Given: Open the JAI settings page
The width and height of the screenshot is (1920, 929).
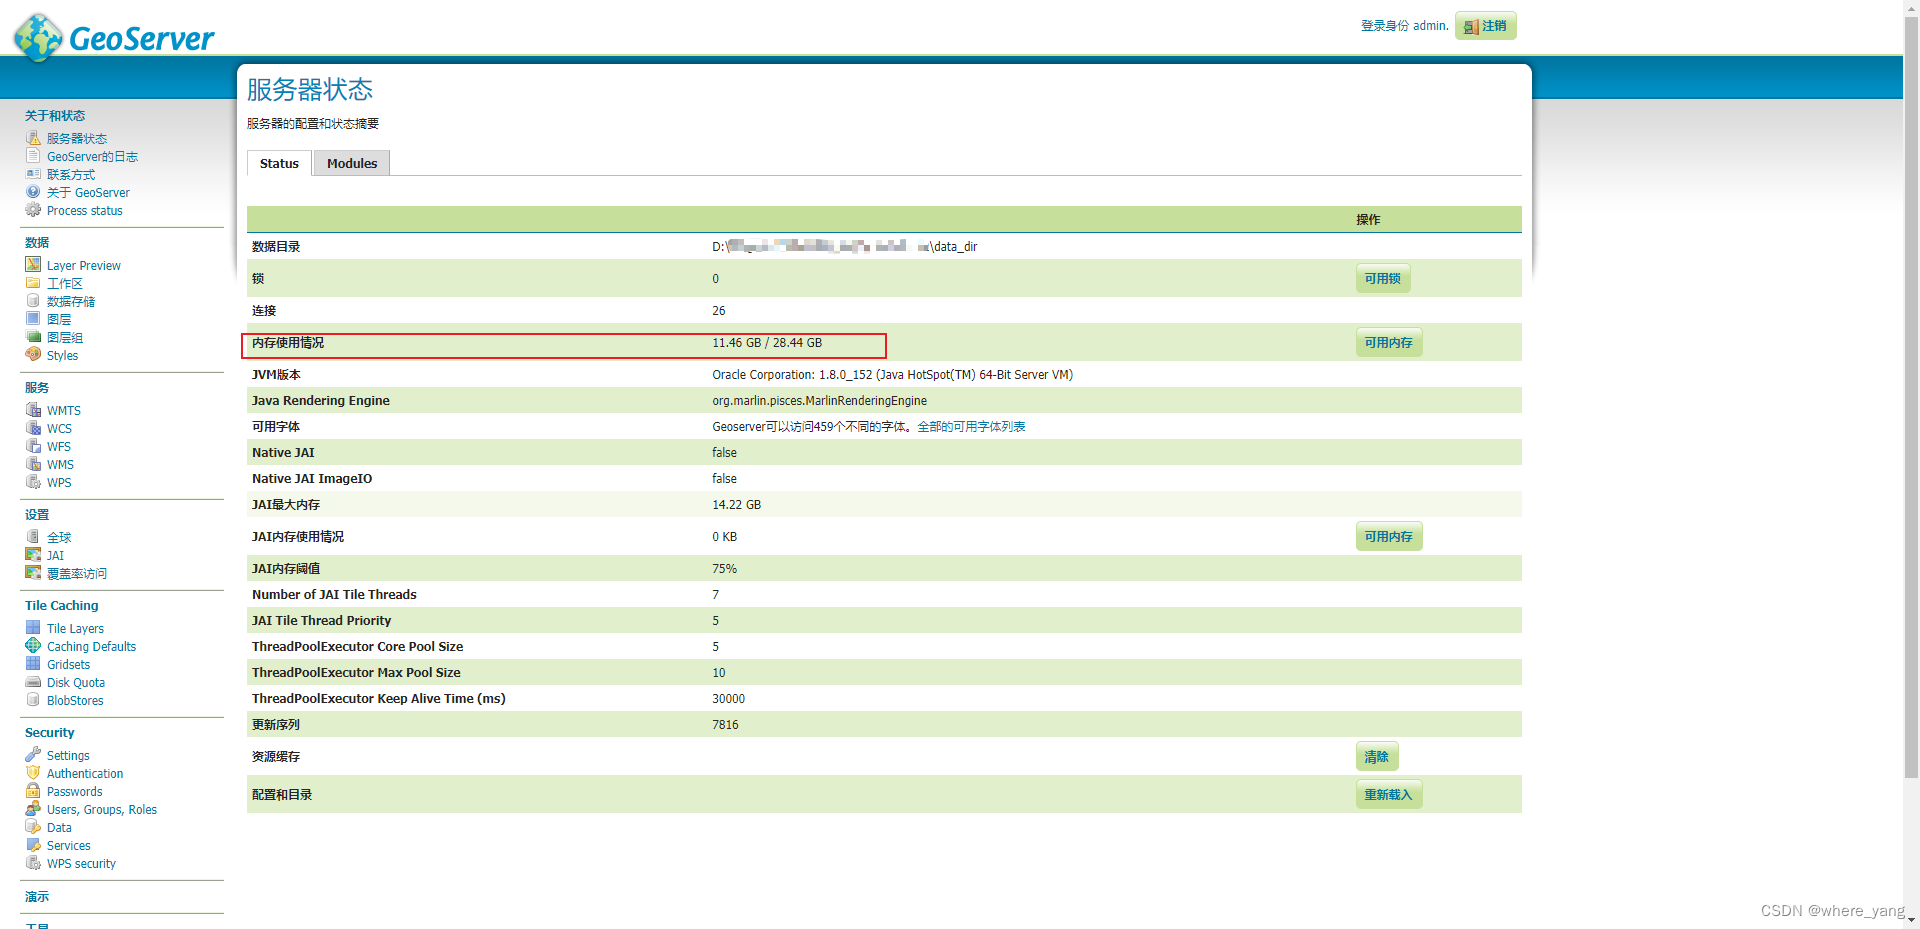Looking at the screenshot, I should coord(54,555).
